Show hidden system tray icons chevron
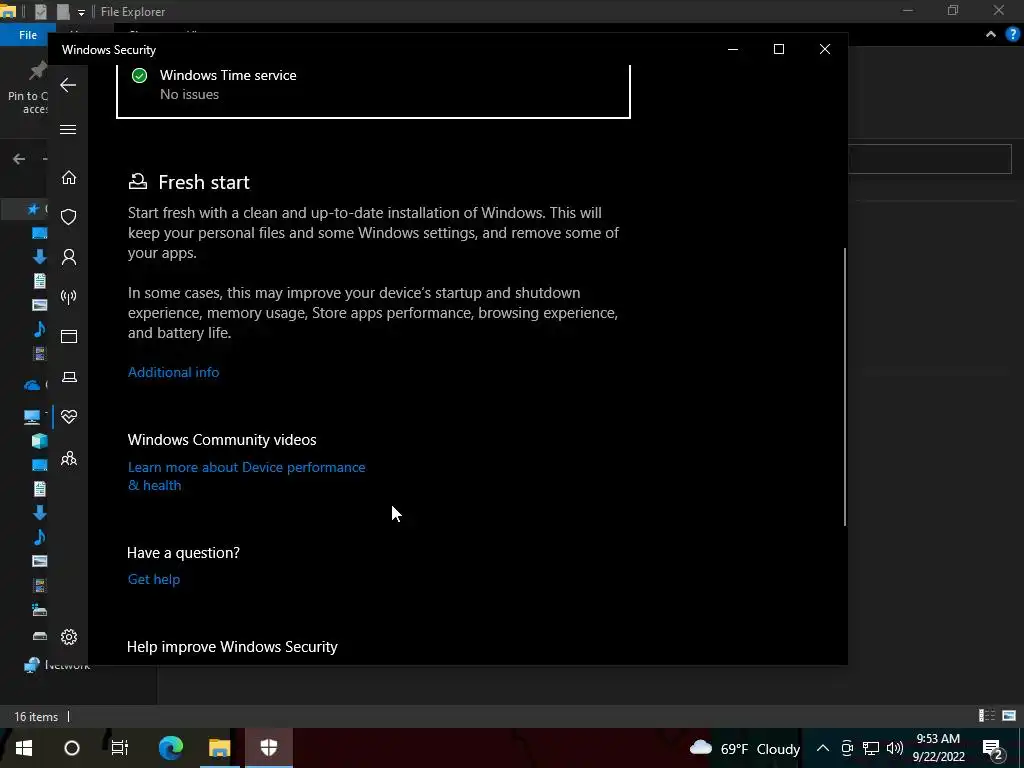The height and width of the screenshot is (768, 1024). 823,748
